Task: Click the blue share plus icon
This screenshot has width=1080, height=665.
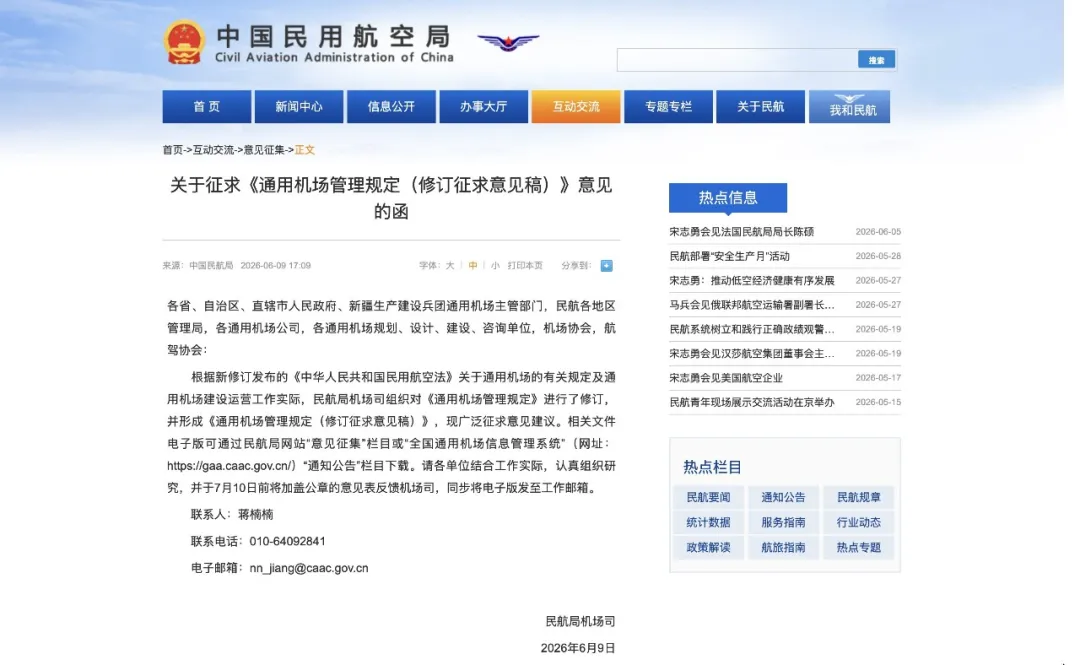Action: pyautogui.click(x=606, y=265)
